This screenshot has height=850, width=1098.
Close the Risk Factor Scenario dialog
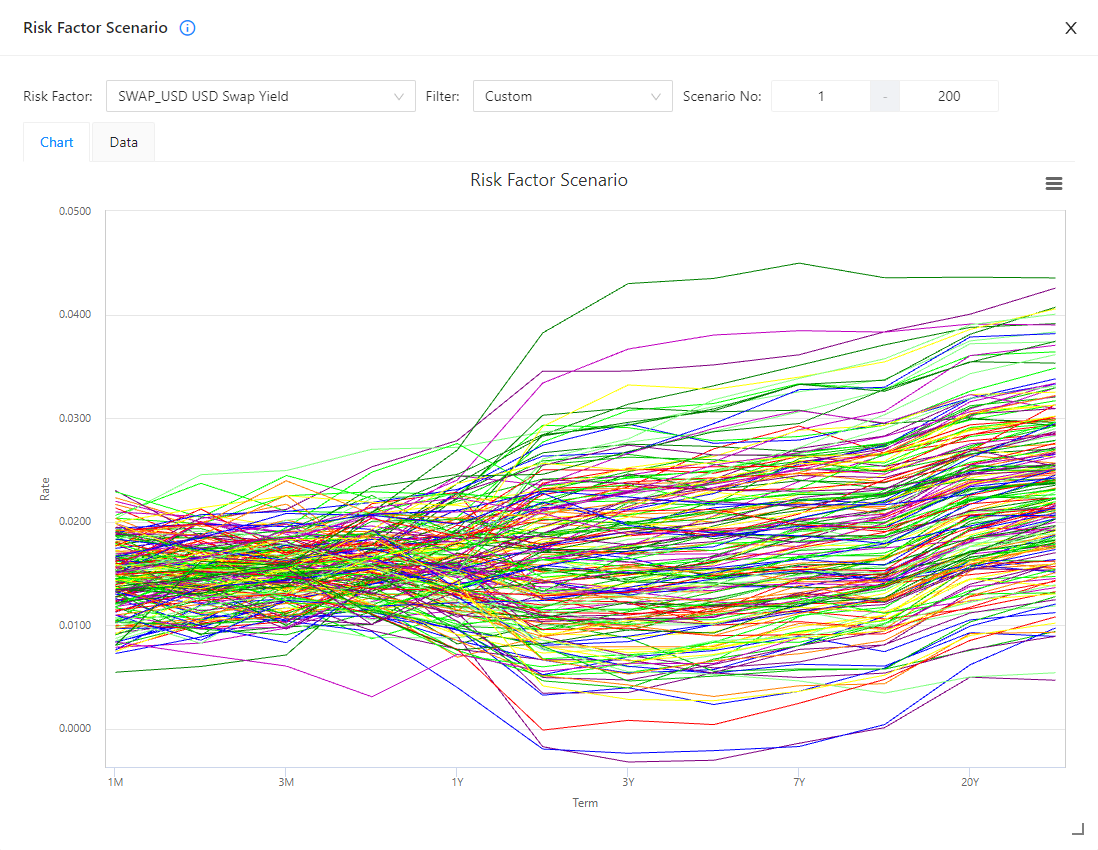[1070, 28]
